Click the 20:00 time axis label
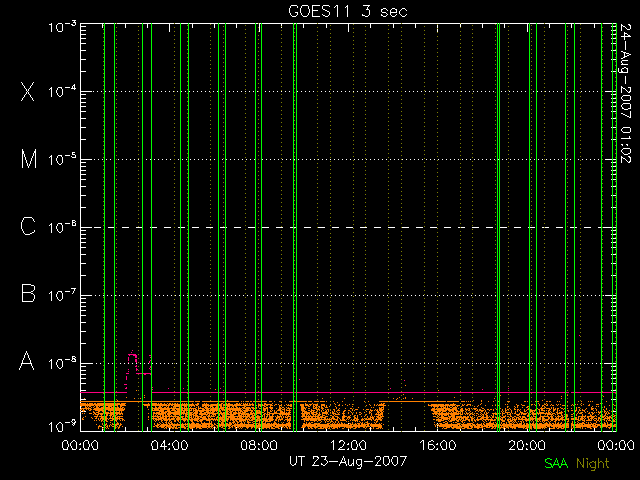This screenshot has width=640, height=480. point(527,445)
